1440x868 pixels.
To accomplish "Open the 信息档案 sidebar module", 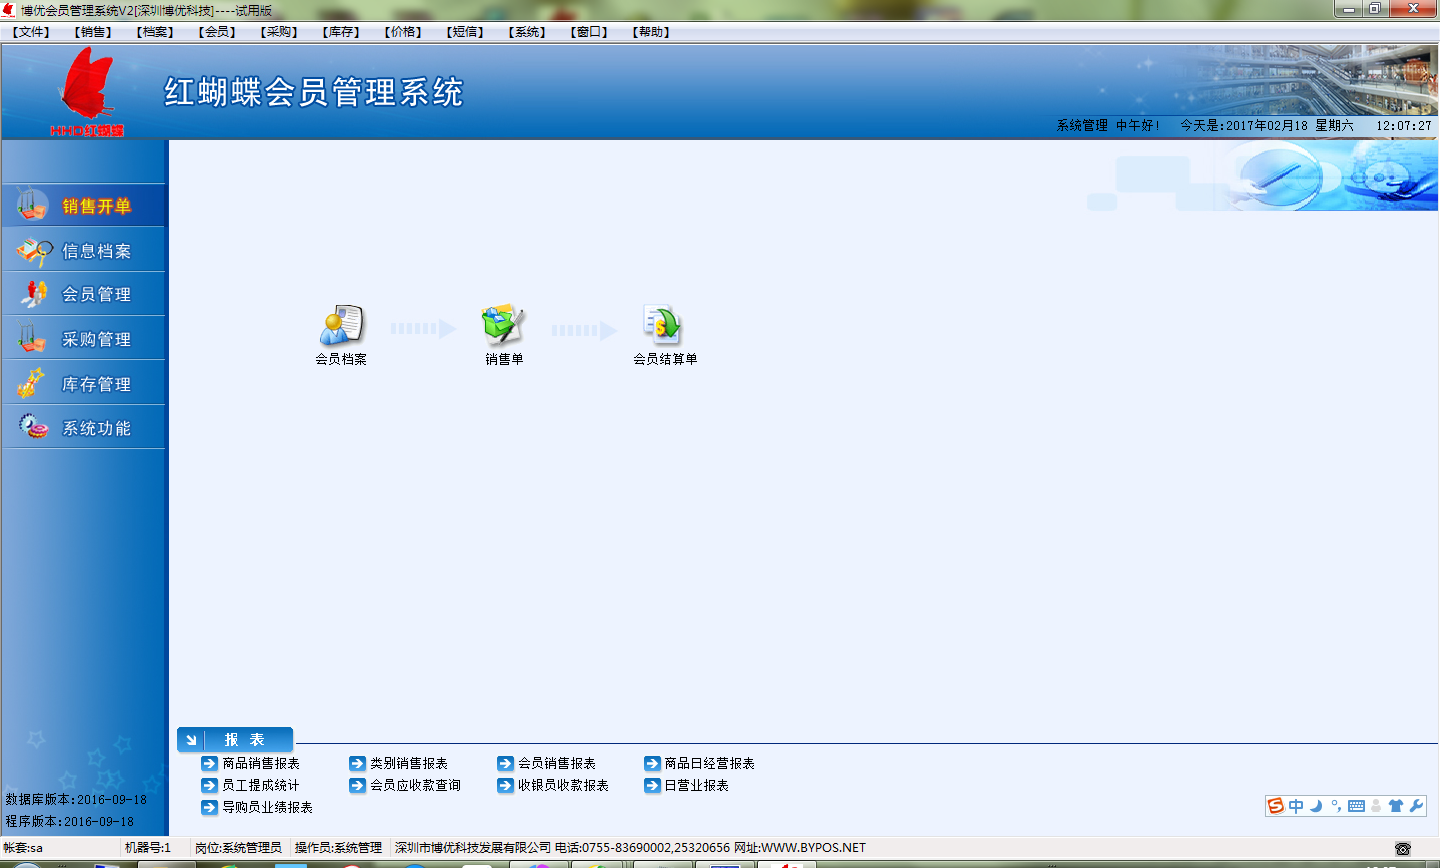I will point(84,251).
